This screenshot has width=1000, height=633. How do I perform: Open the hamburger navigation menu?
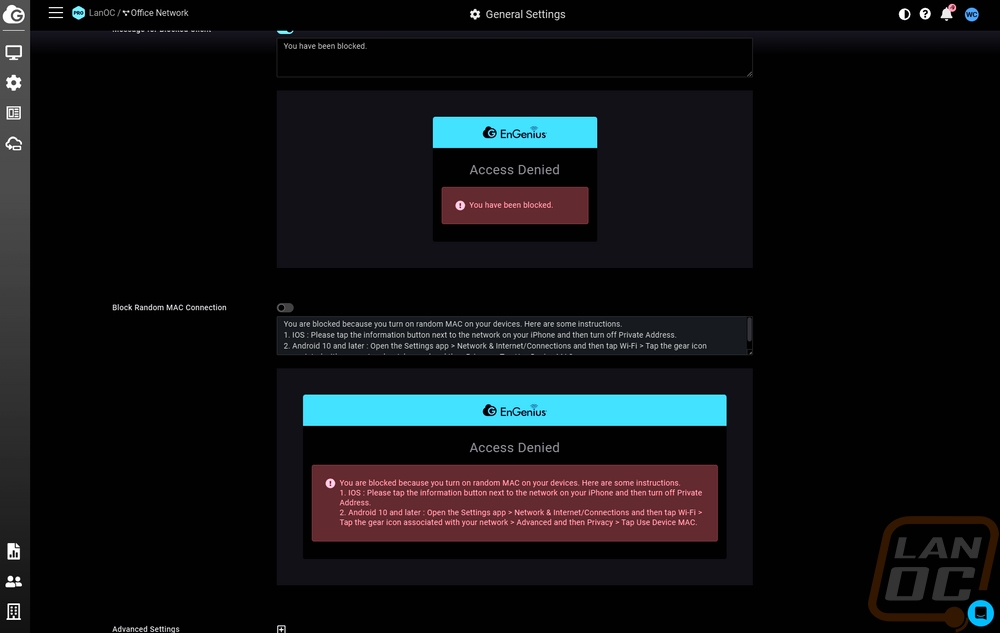[x=56, y=13]
